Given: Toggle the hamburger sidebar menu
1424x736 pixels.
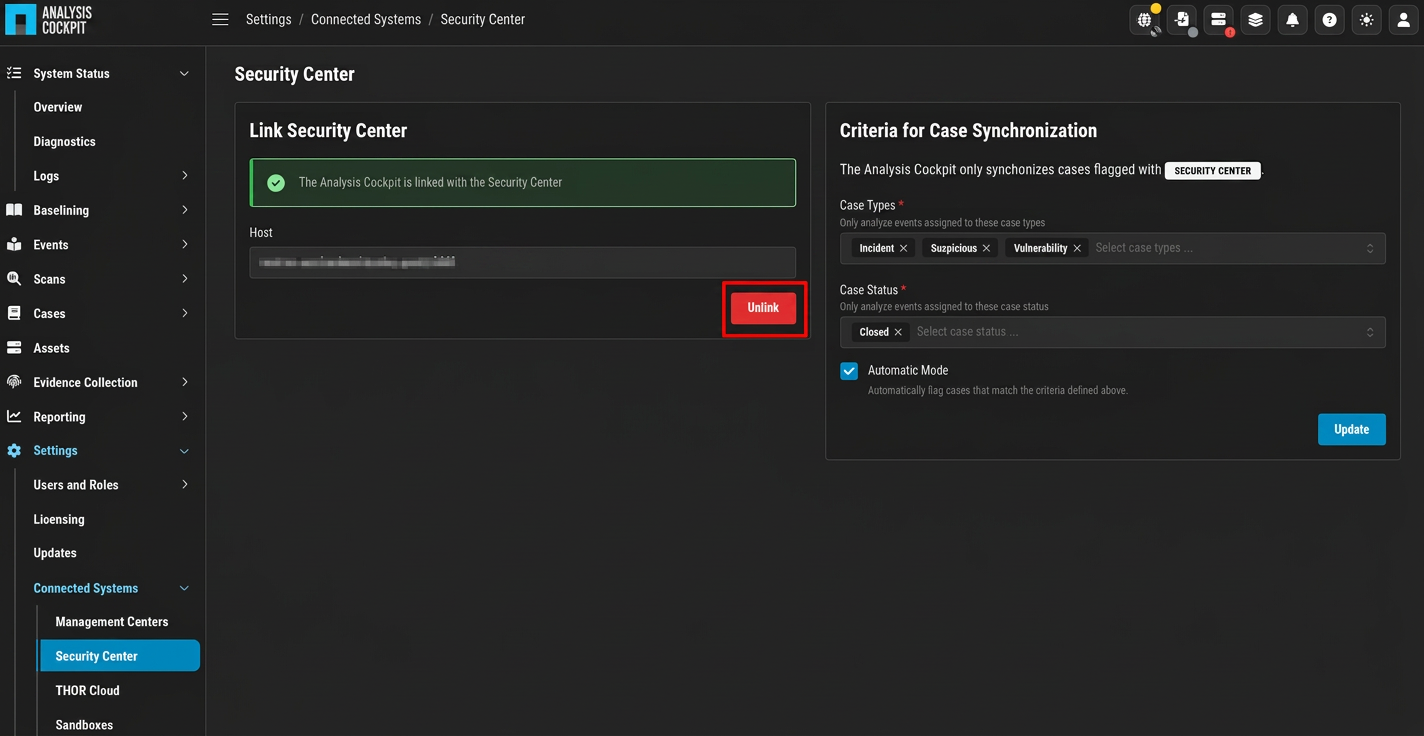Looking at the screenshot, I should pyautogui.click(x=220, y=20).
